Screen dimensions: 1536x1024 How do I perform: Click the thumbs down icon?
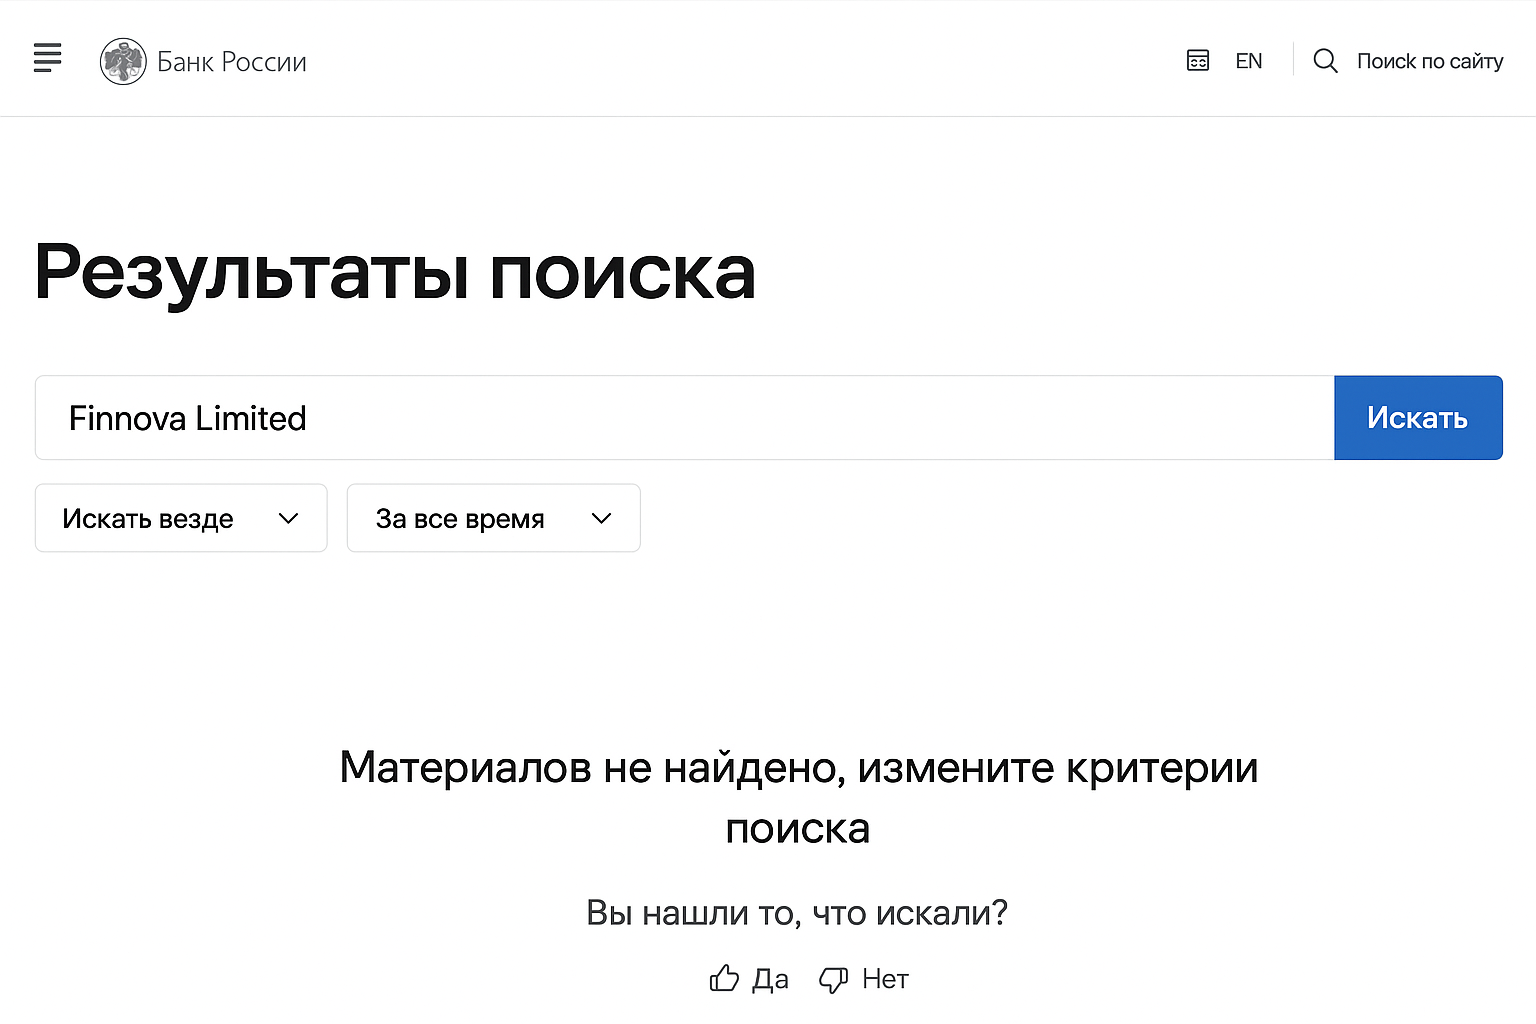[833, 979]
